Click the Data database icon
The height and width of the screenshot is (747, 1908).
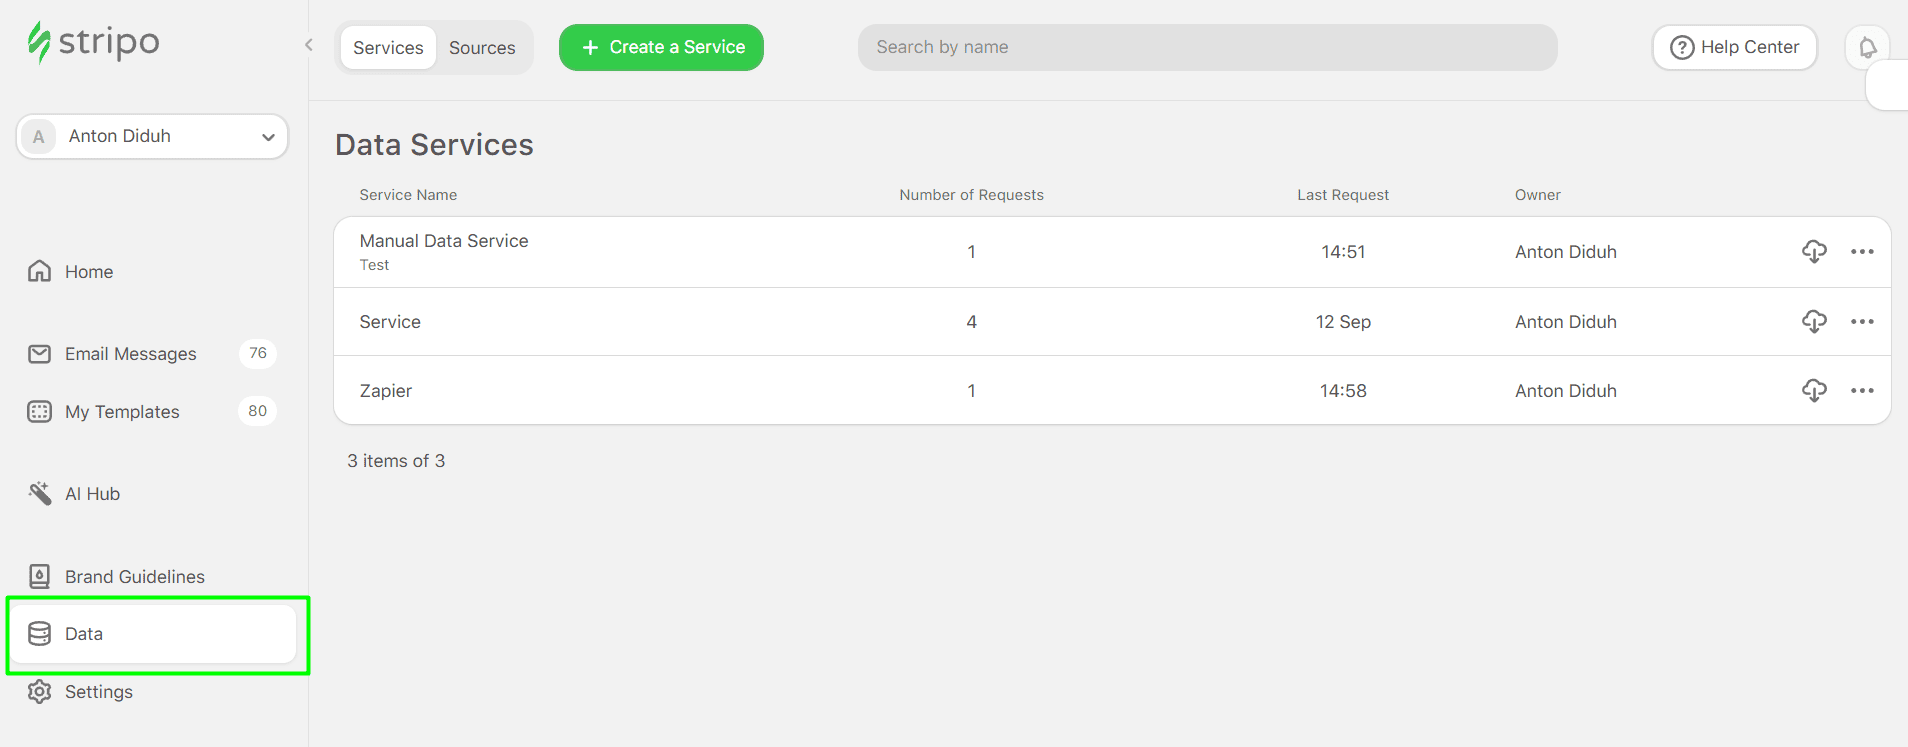click(40, 634)
